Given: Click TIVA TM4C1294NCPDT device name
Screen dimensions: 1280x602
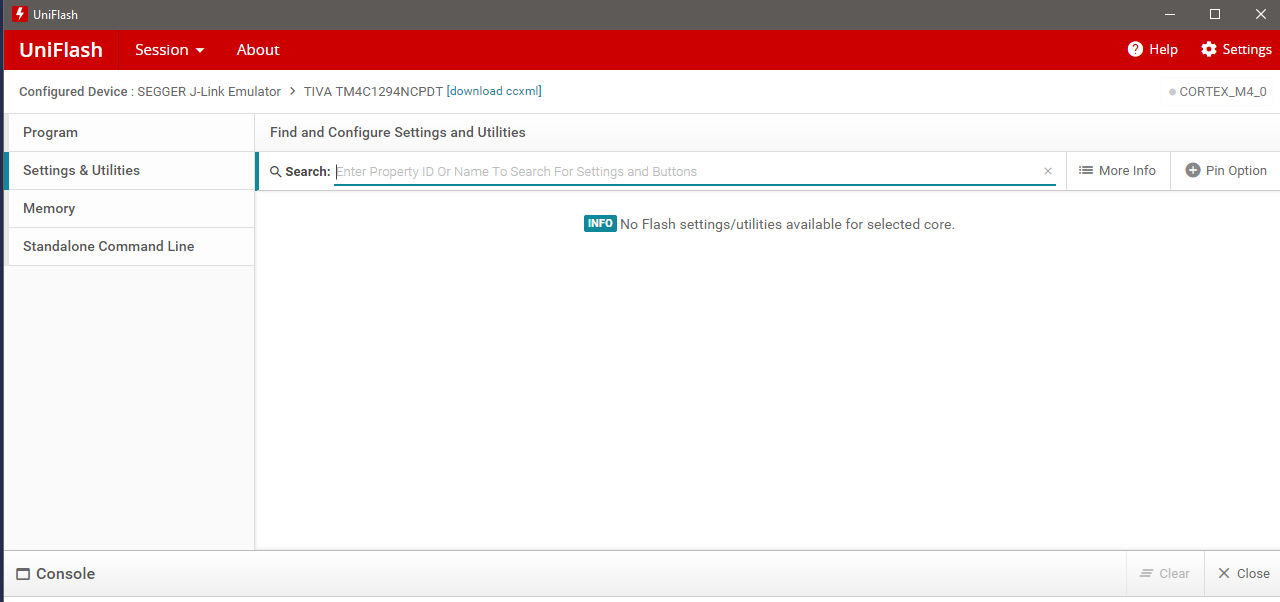Looking at the screenshot, I should tap(373, 91).
